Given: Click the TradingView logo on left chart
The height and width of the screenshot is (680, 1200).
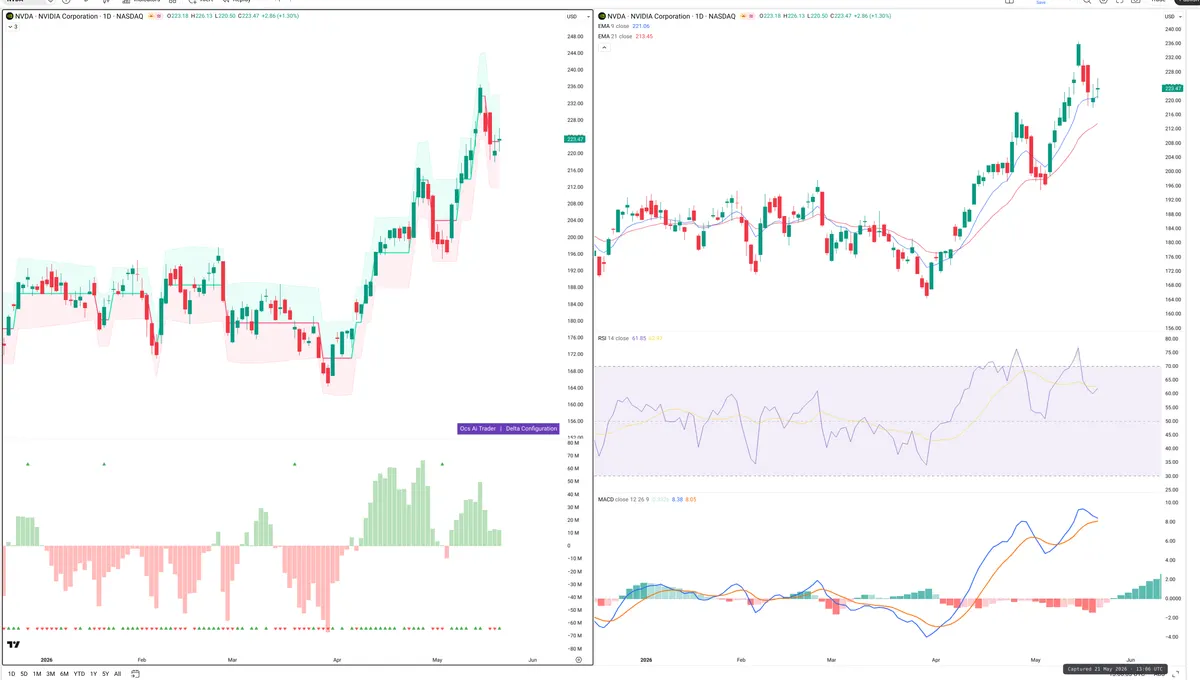Looking at the screenshot, I should (x=14, y=645).
